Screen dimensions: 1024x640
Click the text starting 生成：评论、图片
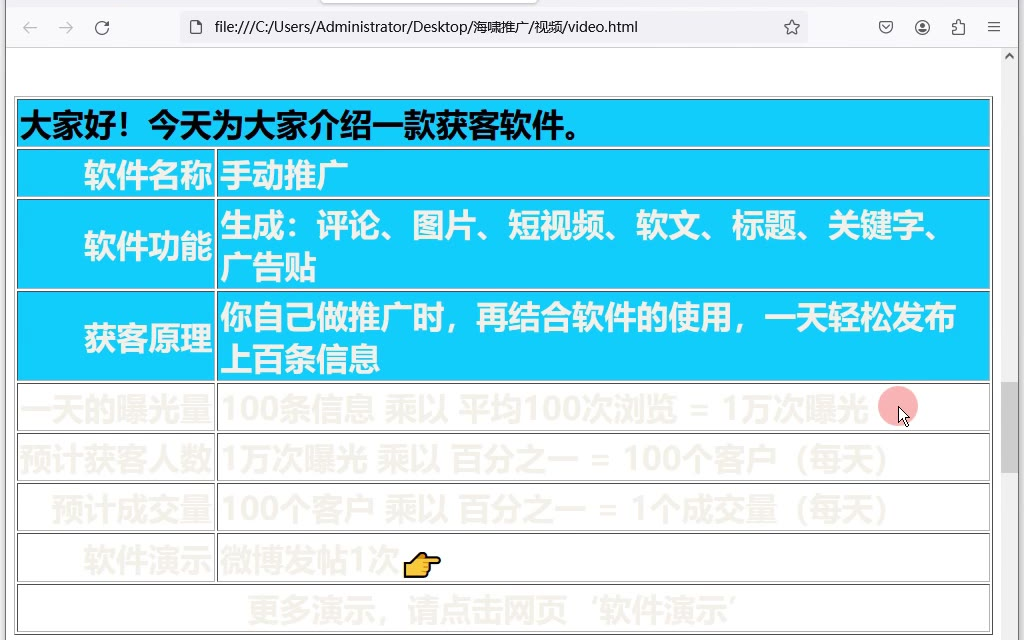click(x=580, y=246)
